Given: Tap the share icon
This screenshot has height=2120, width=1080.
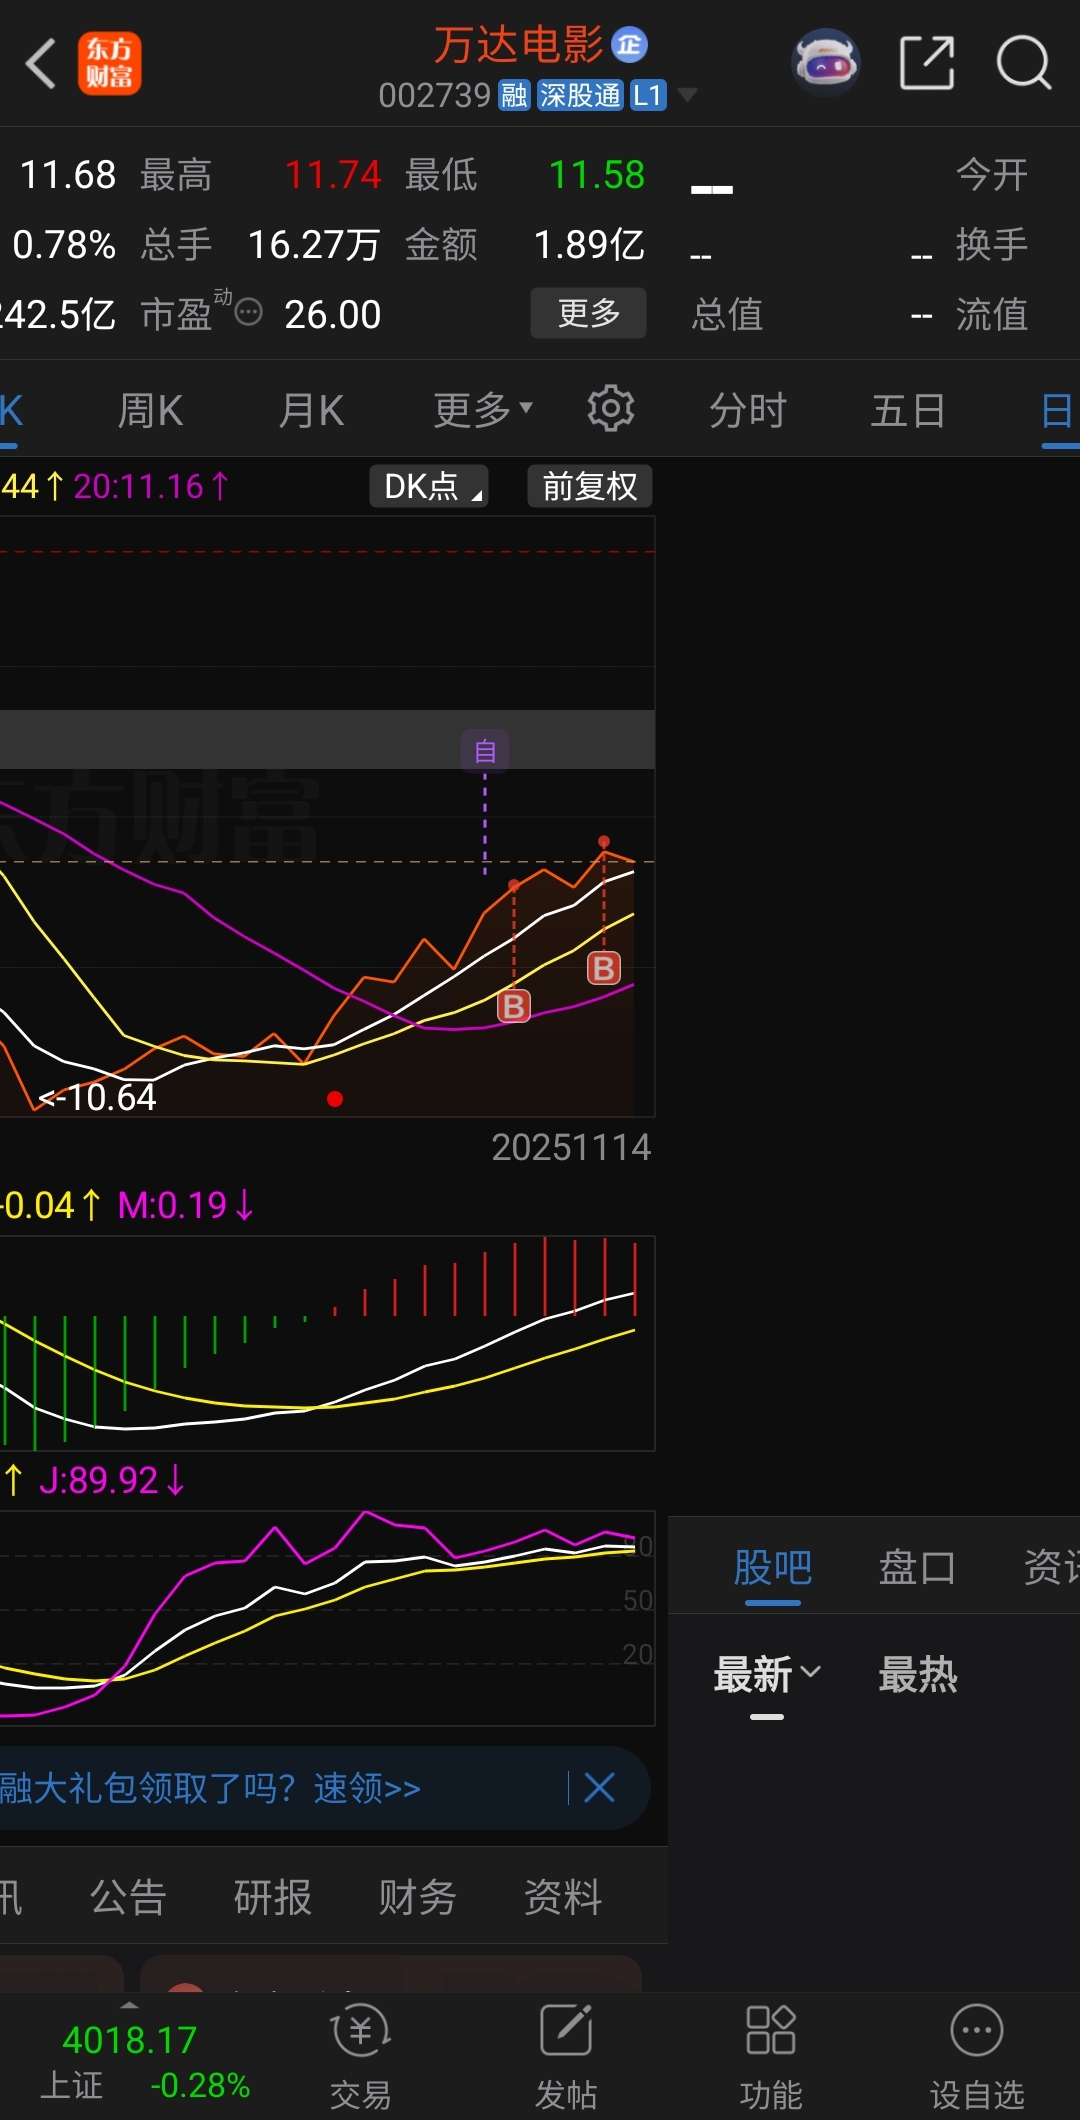Looking at the screenshot, I should coord(927,63).
